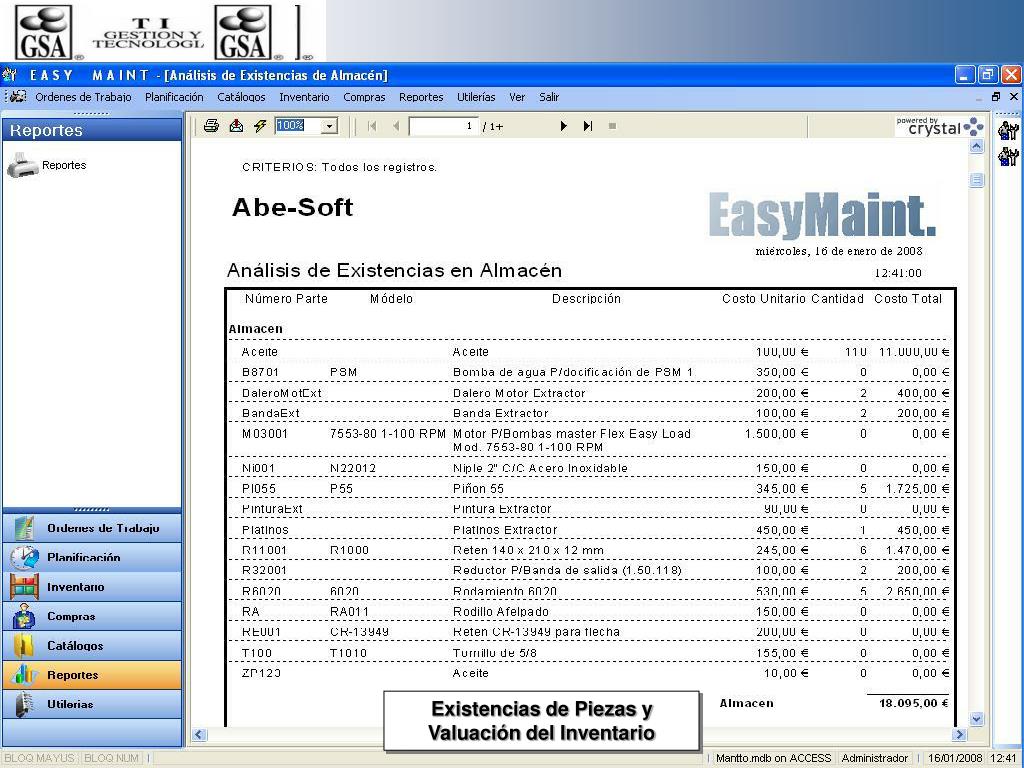Click the Utilerías tools icon

pyautogui.click(x=24, y=705)
